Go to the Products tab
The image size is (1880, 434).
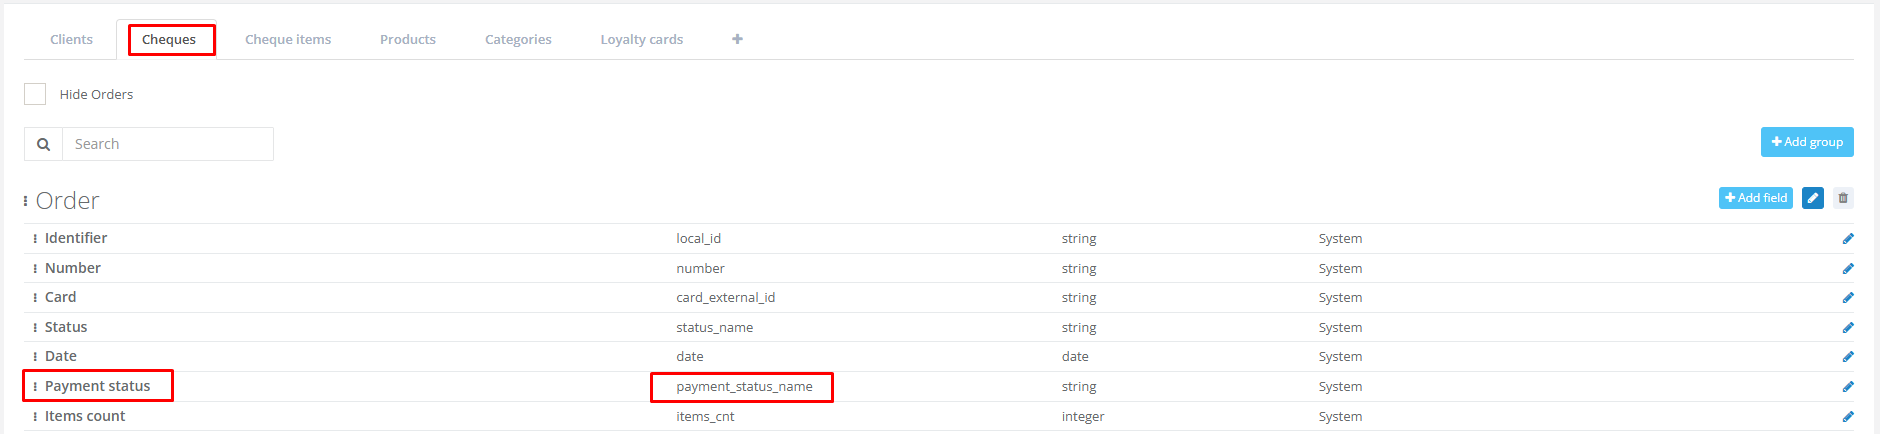click(x=407, y=40)
